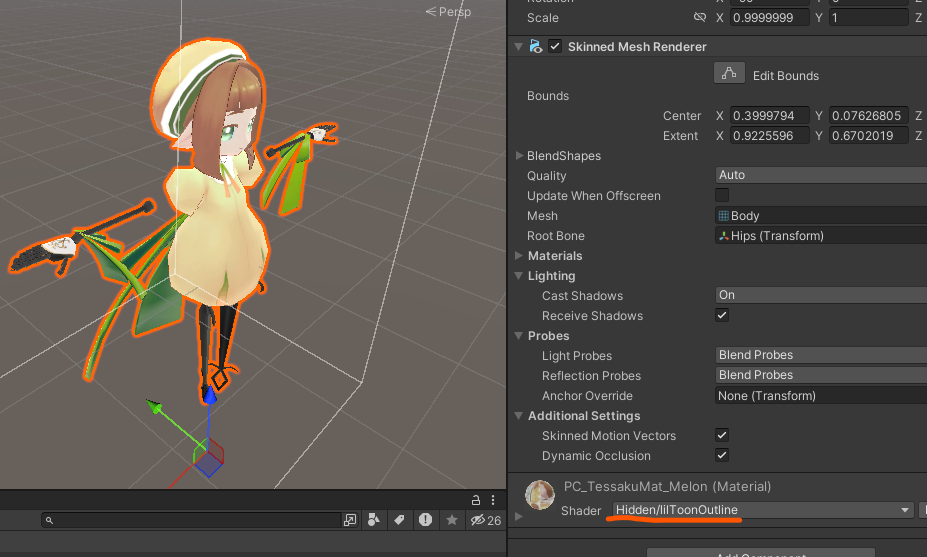
Task: Click the Edit Bounds icon button
Action: coord(729,73)
